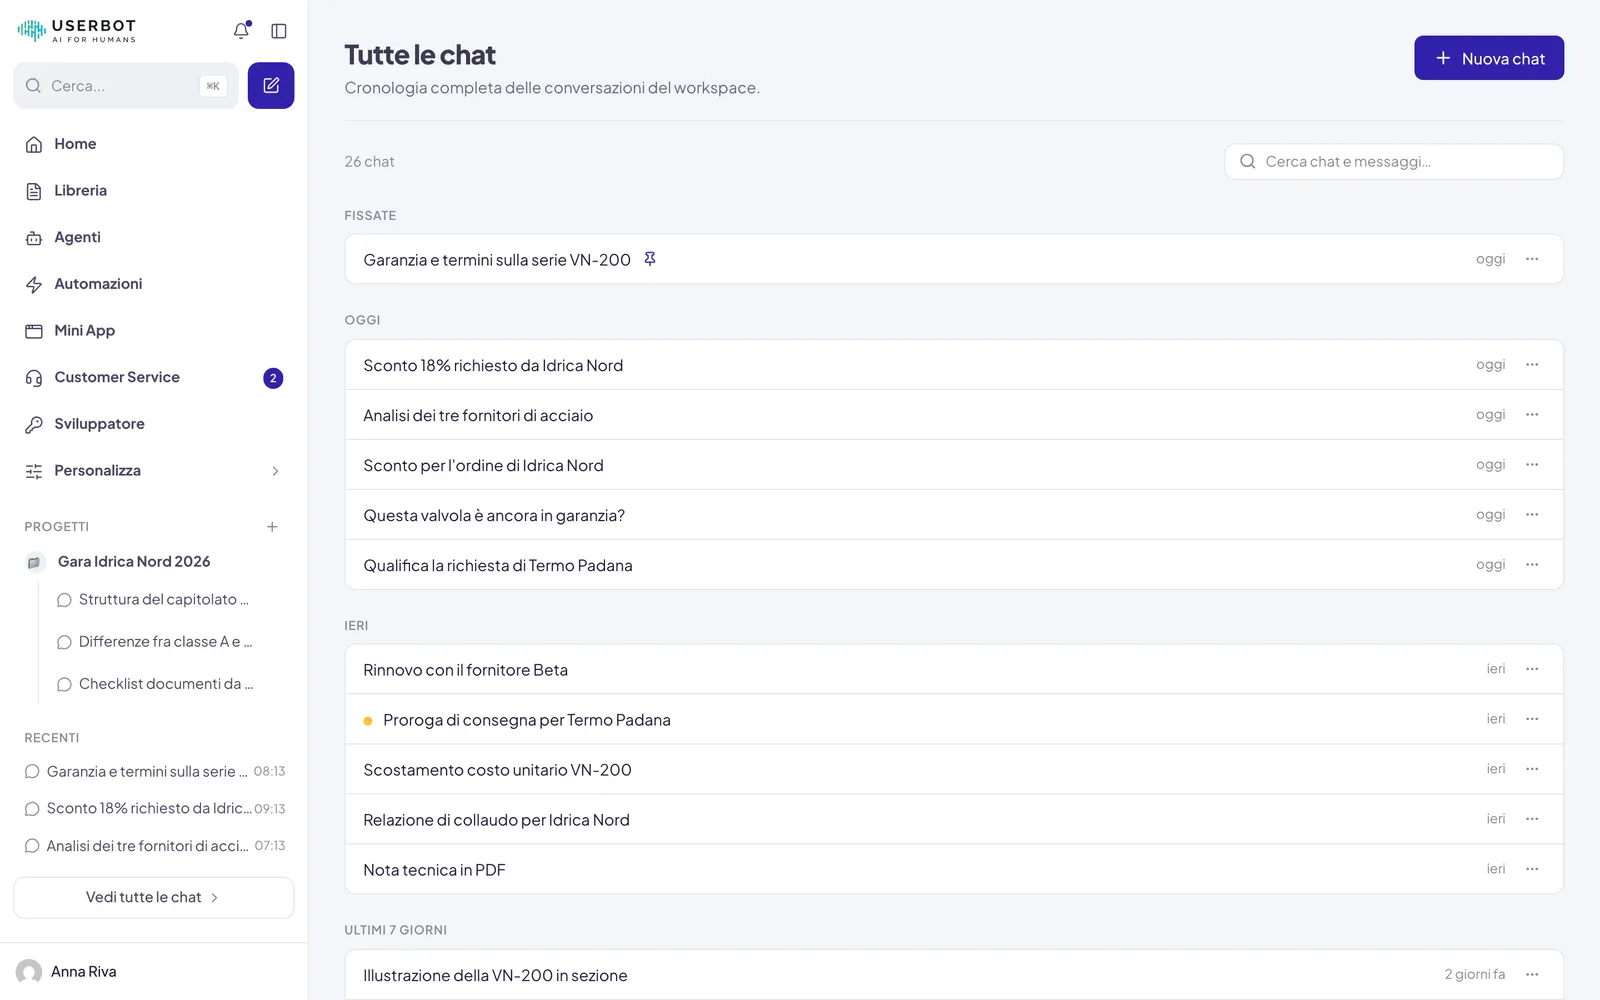The image size is (1600, 1000).
Task: Open more options for Illustrazione della VN-200 chat
Action: 1532,975
